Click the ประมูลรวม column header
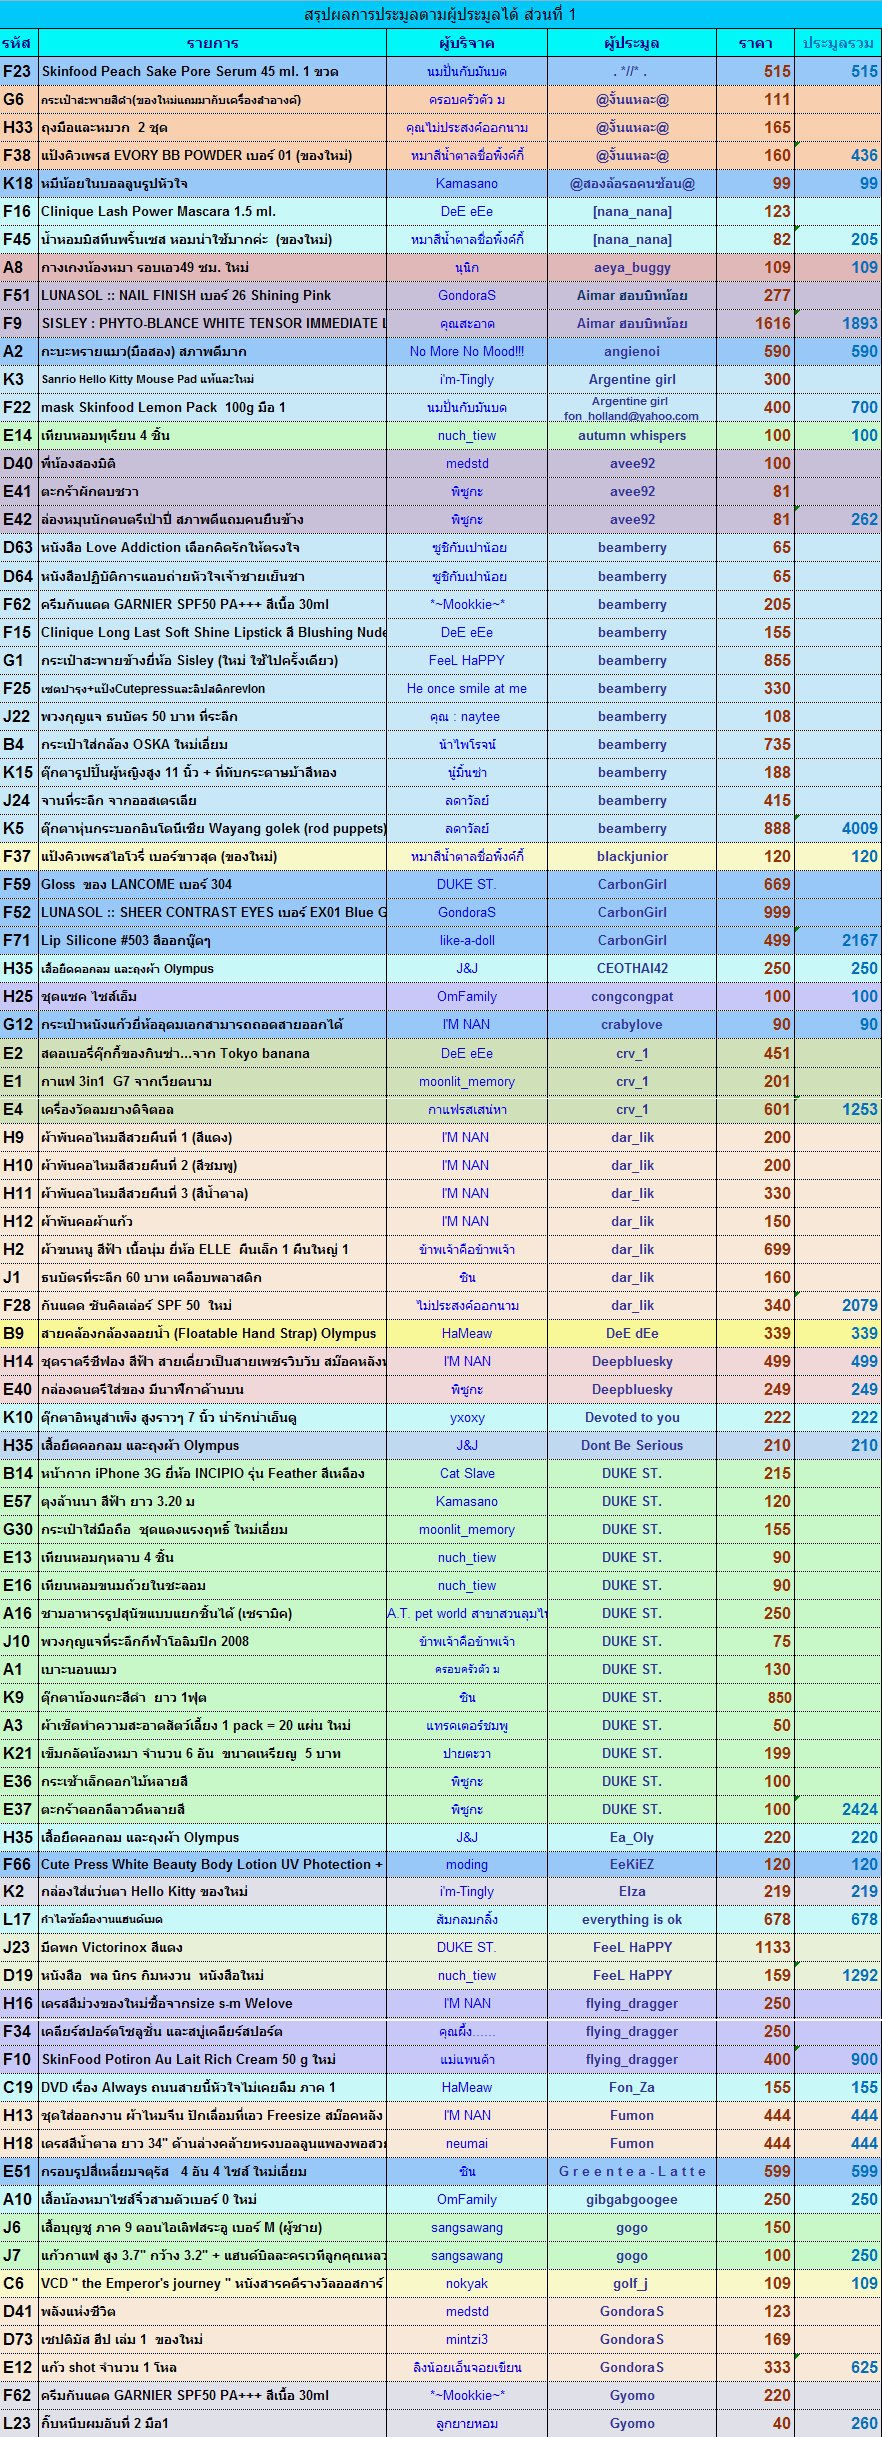This screenshot has width=882, height=2437. pyautogui.click(x=838, y=43)
